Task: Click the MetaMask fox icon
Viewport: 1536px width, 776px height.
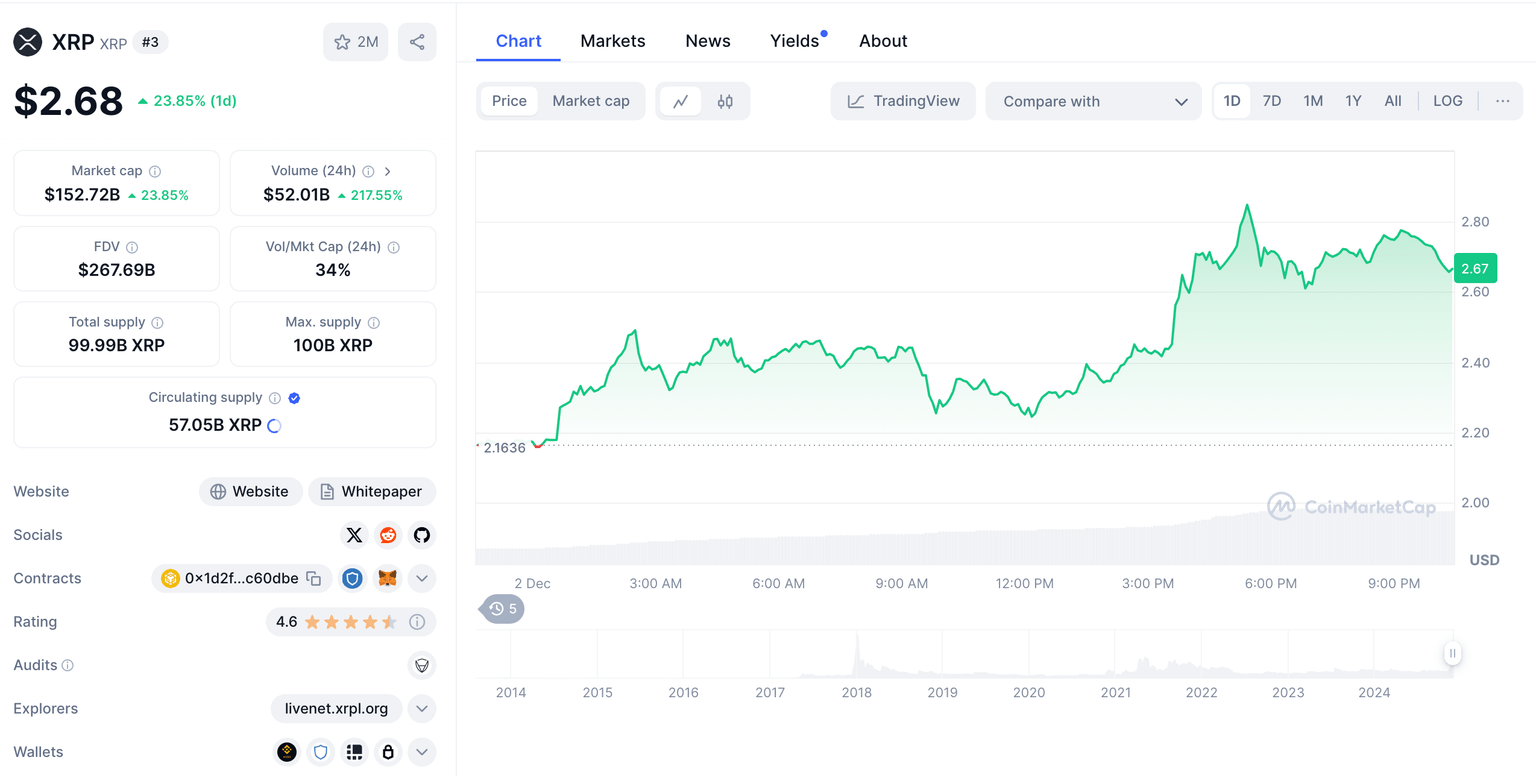Action: 387,578
